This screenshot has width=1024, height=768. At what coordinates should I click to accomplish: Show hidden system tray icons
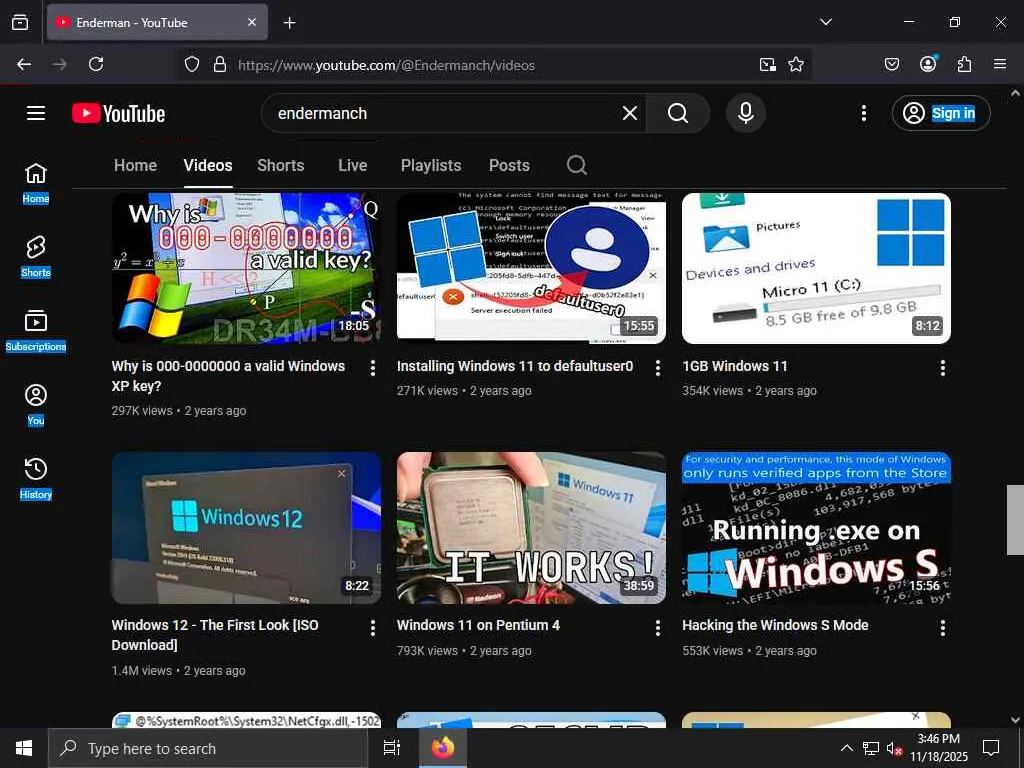[846, 748]
